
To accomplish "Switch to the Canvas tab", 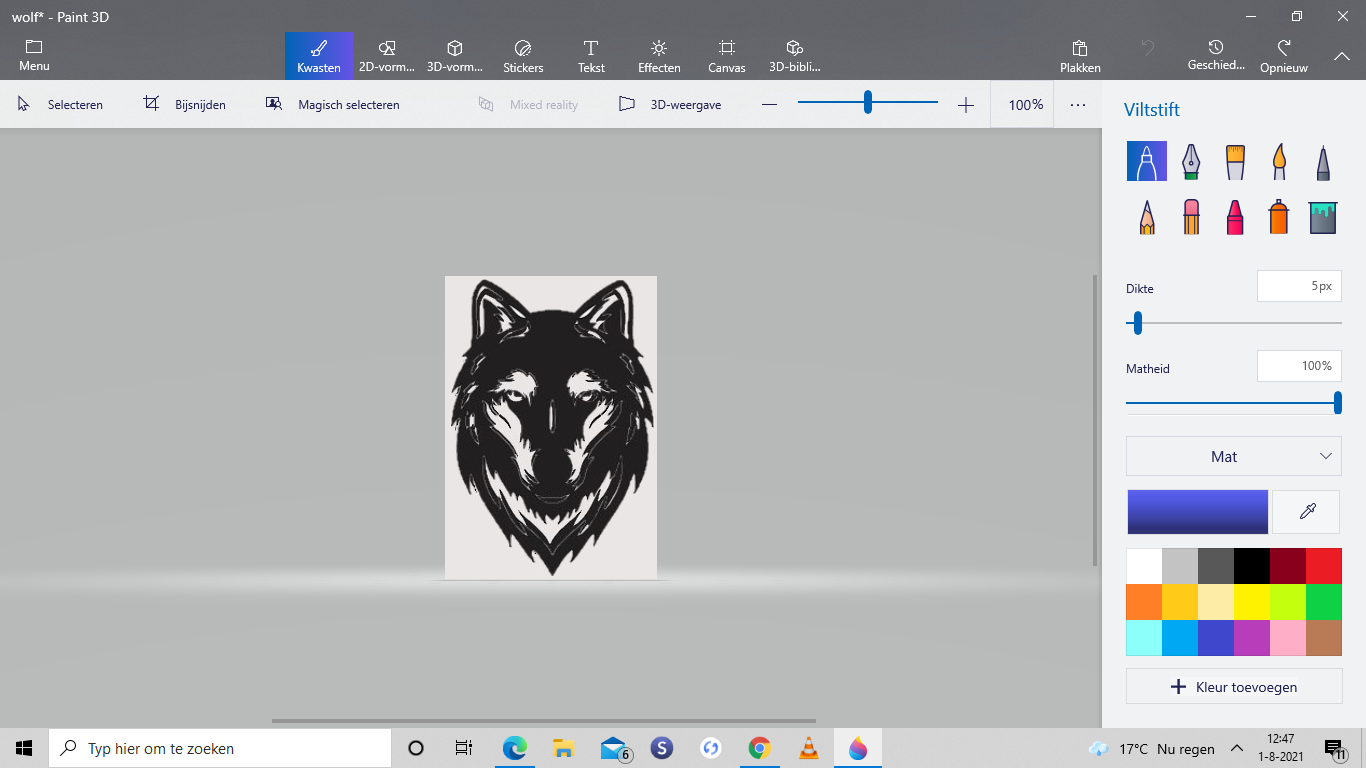I will pos(726,55).
